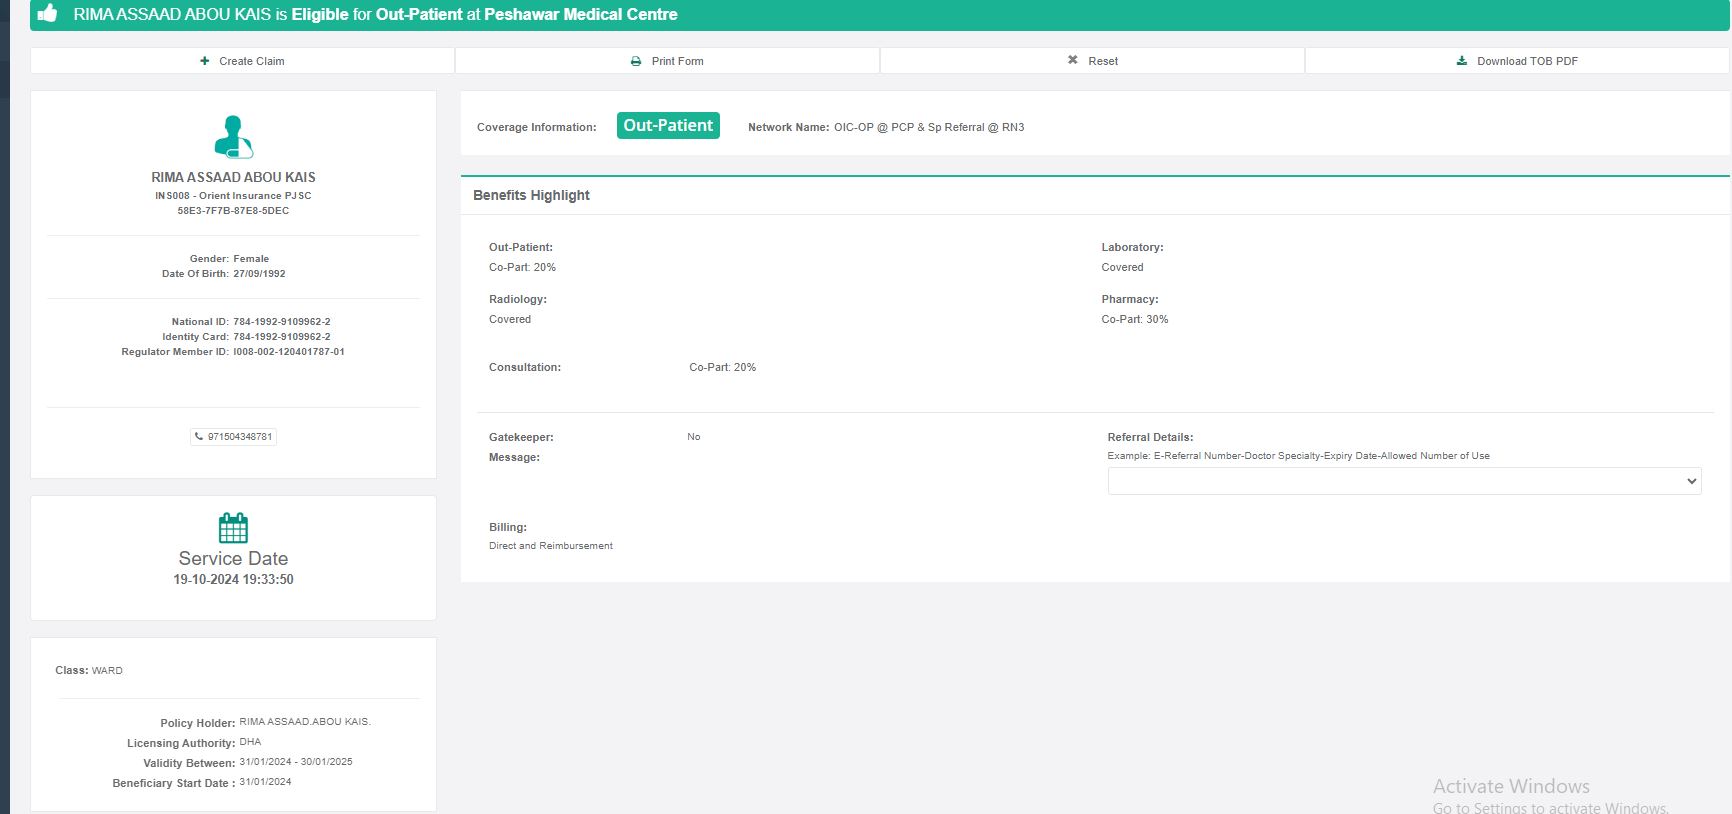1732x814 pixels.
Task: Select the Out-Patient coverage badge
Action: pos(668,126)
